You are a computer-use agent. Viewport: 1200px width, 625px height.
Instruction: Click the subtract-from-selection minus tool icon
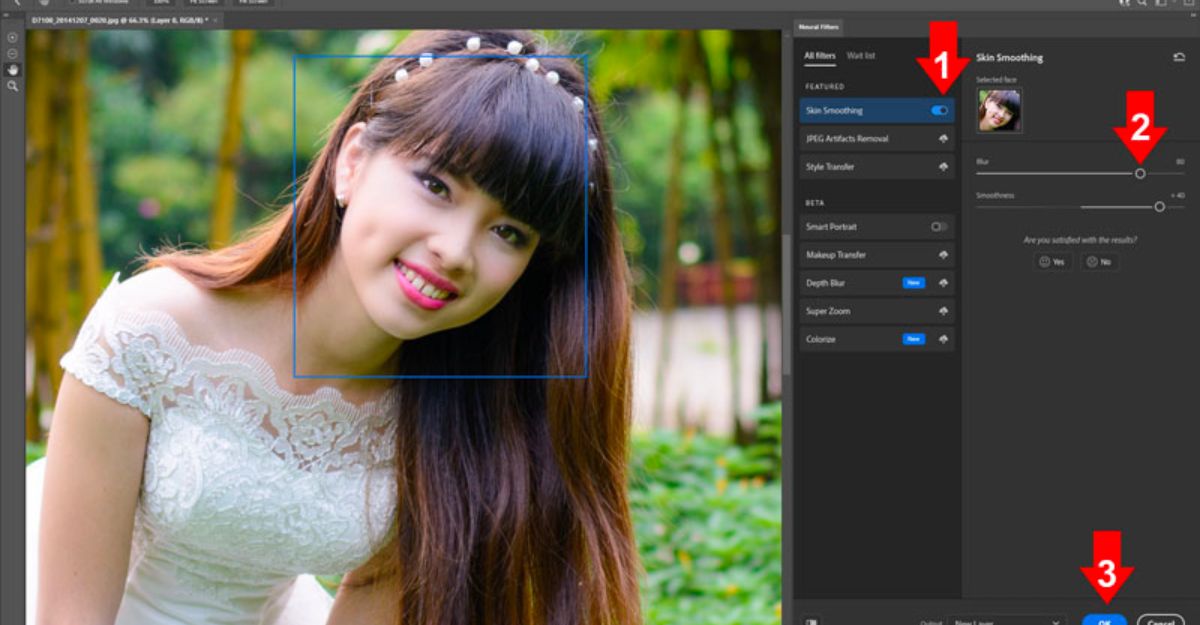pyautogui.click(x=12, y=53)
